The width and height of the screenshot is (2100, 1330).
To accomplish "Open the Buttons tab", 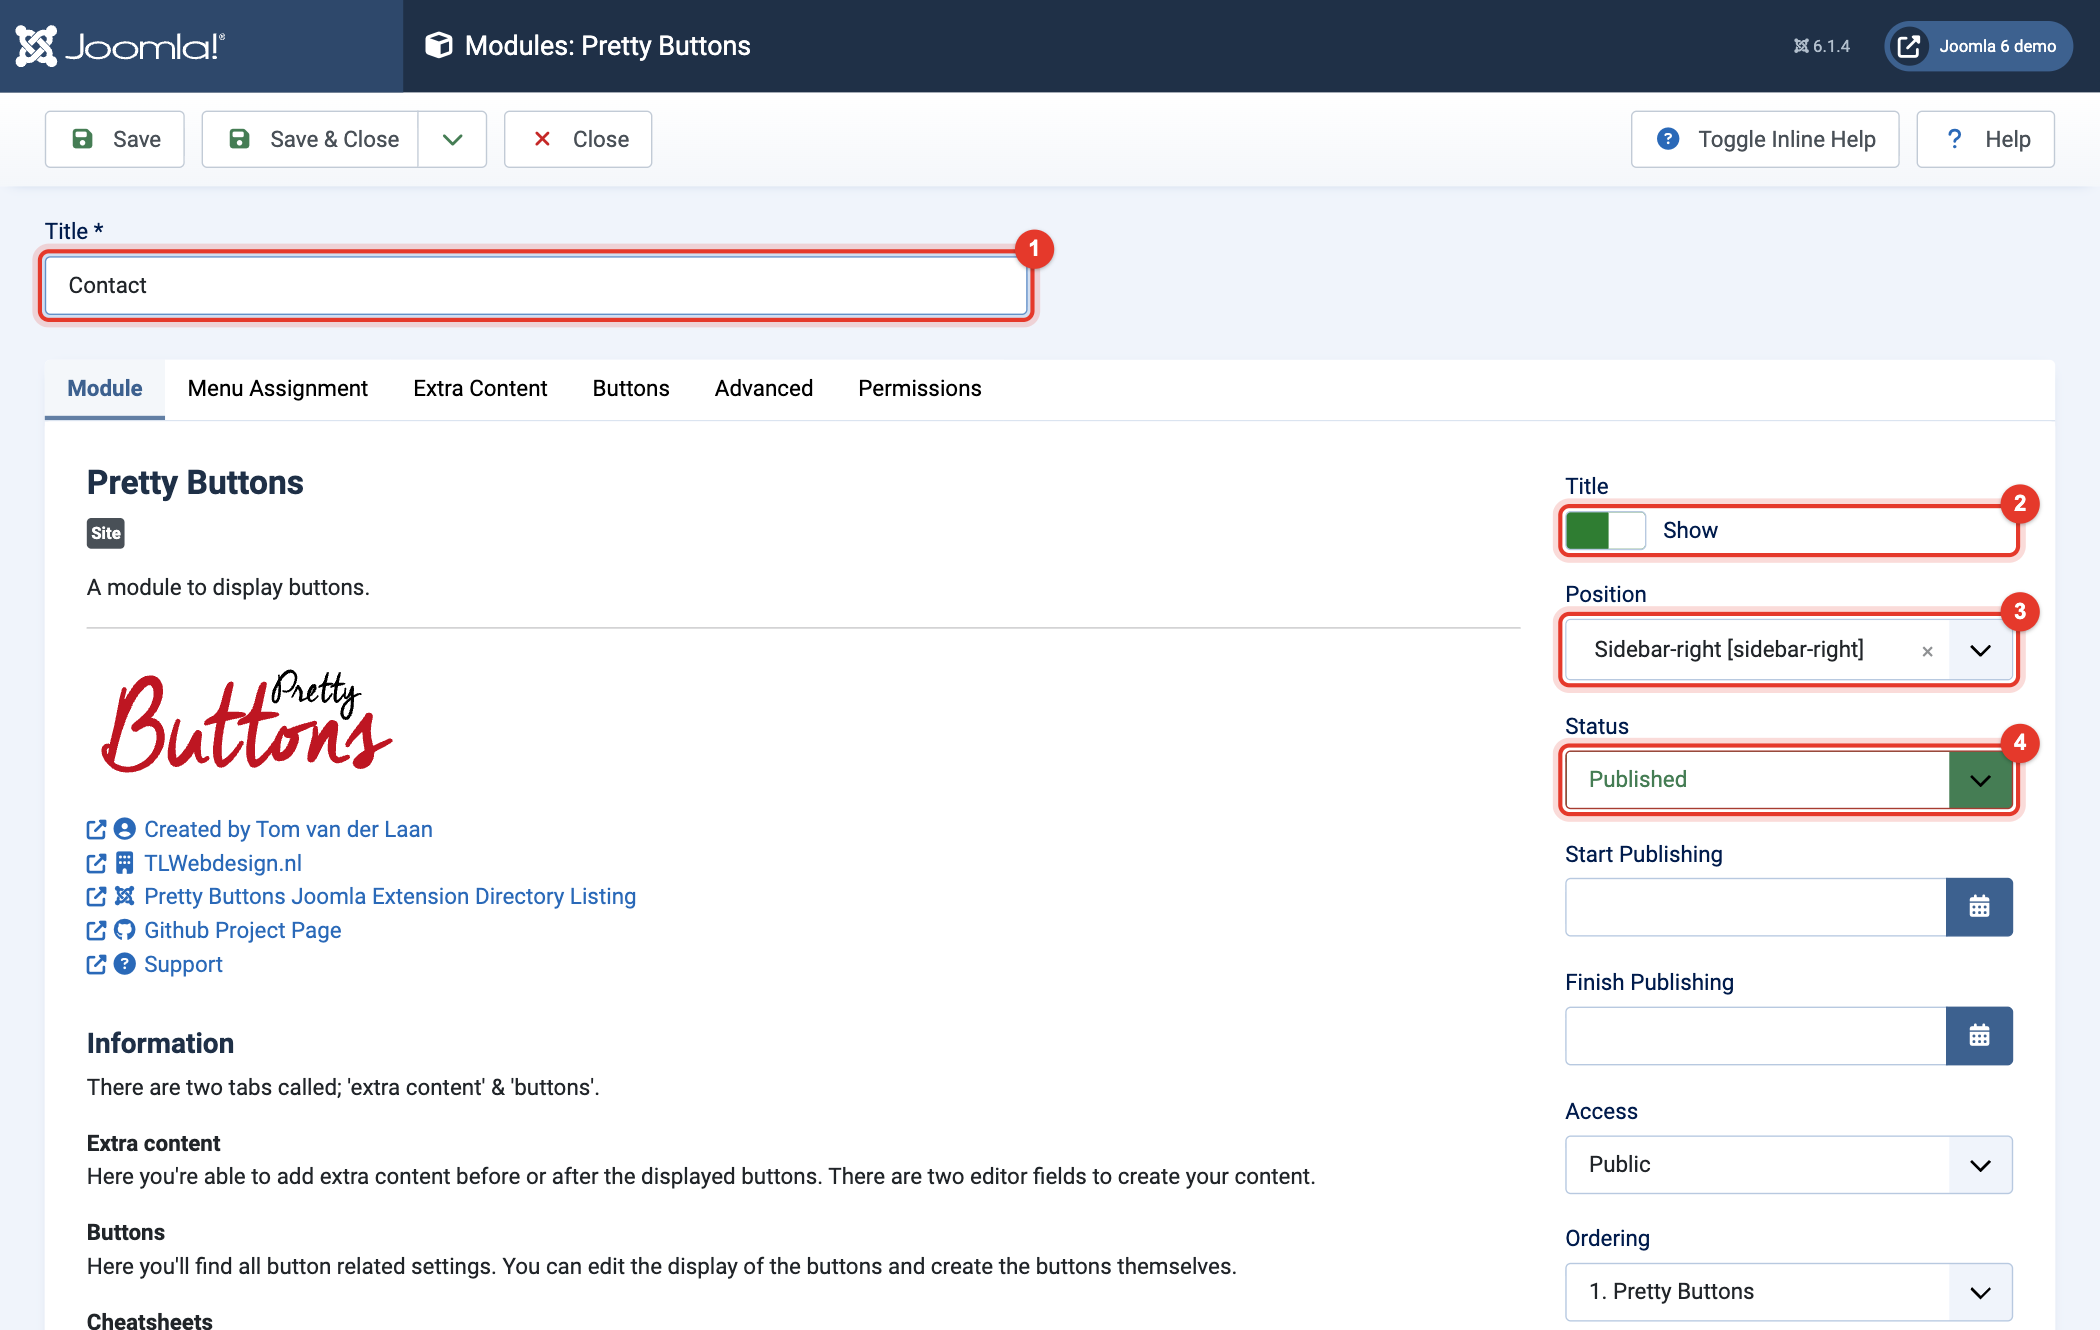I will point(631,388).
